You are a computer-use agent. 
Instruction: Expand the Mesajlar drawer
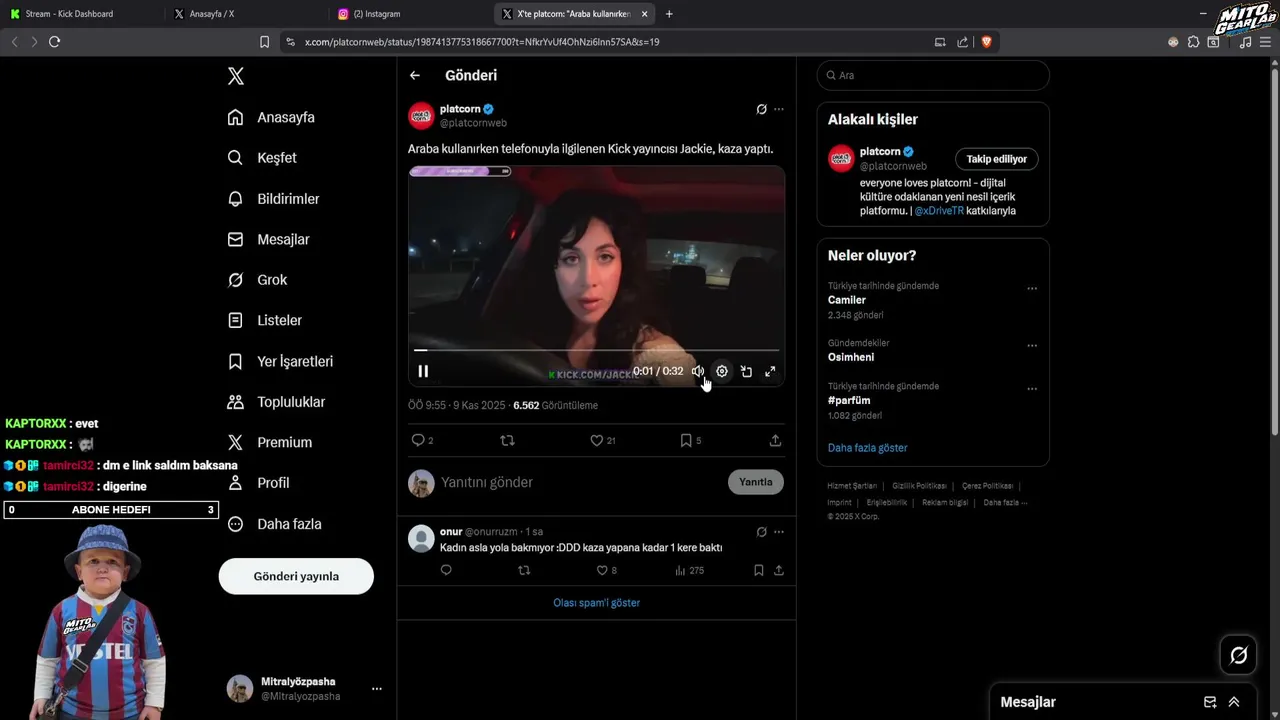[x=1234, y=702]
